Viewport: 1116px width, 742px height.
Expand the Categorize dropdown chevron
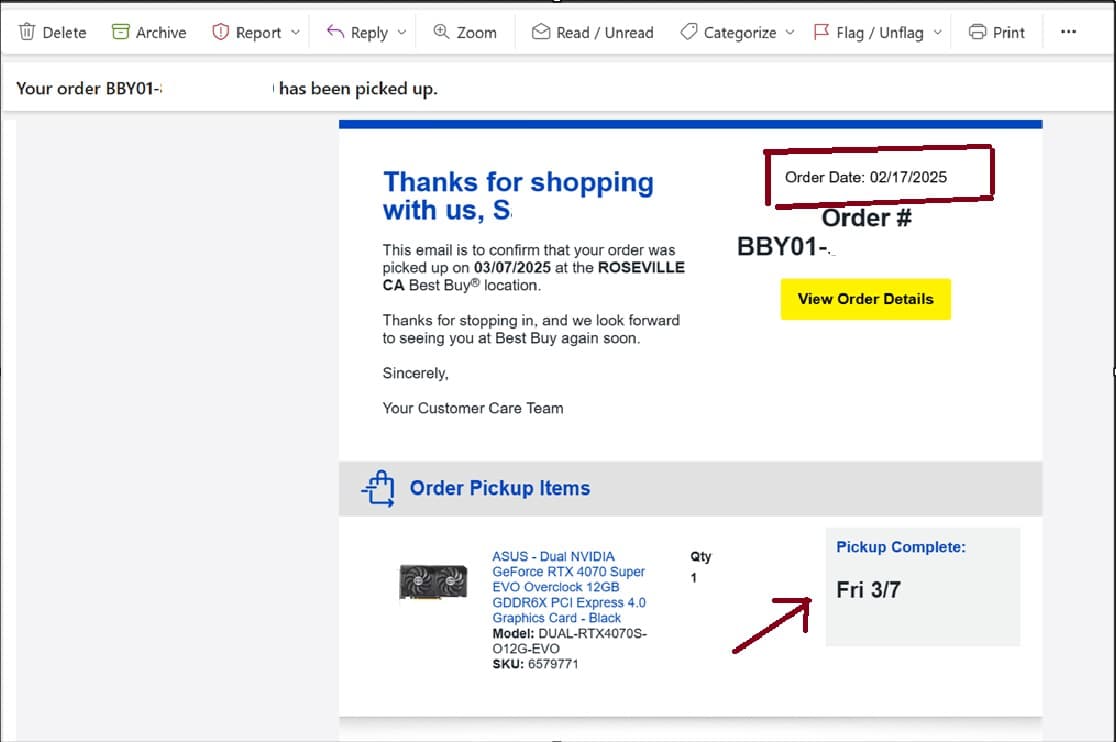point(790,32)
